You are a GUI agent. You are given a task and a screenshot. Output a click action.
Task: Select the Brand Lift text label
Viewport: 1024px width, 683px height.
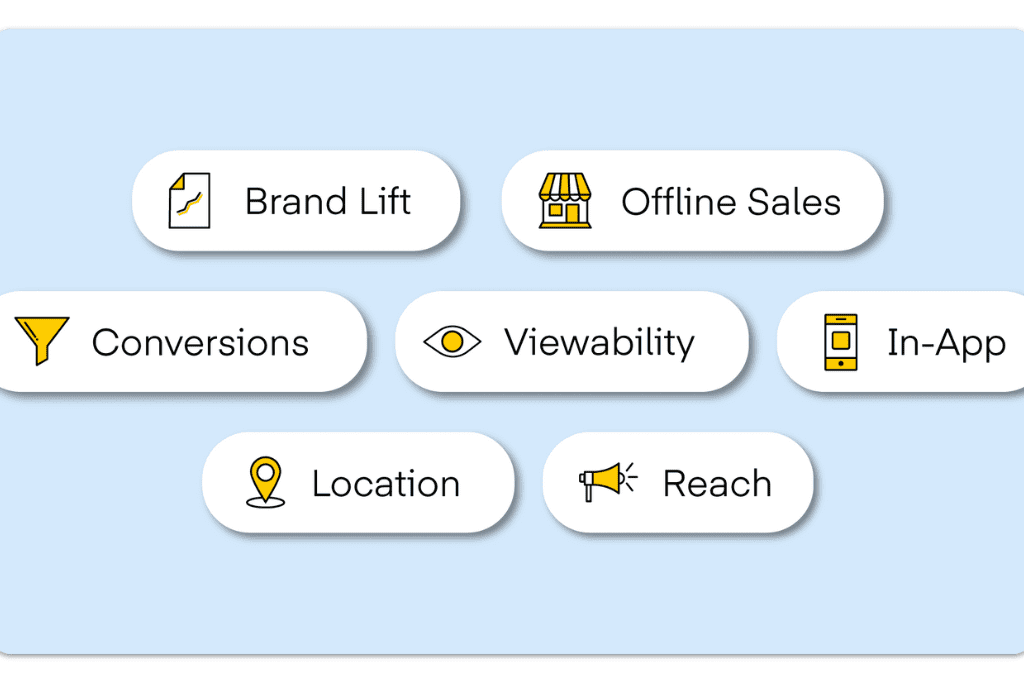coord(328,201)
